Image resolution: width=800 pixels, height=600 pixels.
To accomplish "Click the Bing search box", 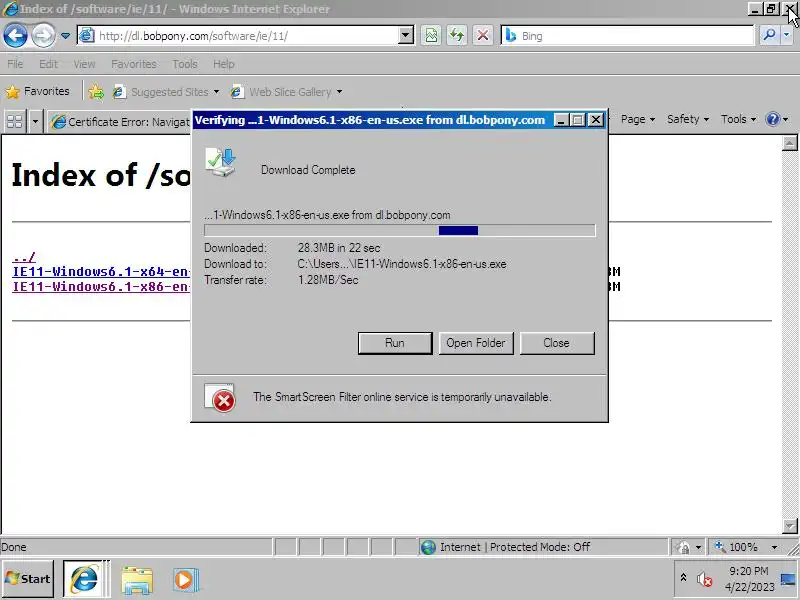I will [x=628, y=36].
